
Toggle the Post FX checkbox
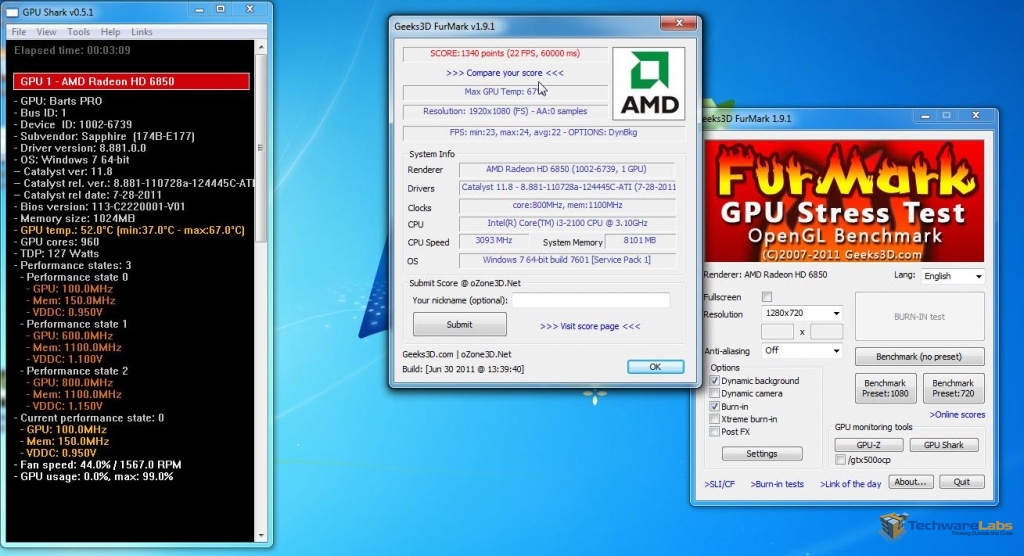pyautogui.click(x=714, y=432)
